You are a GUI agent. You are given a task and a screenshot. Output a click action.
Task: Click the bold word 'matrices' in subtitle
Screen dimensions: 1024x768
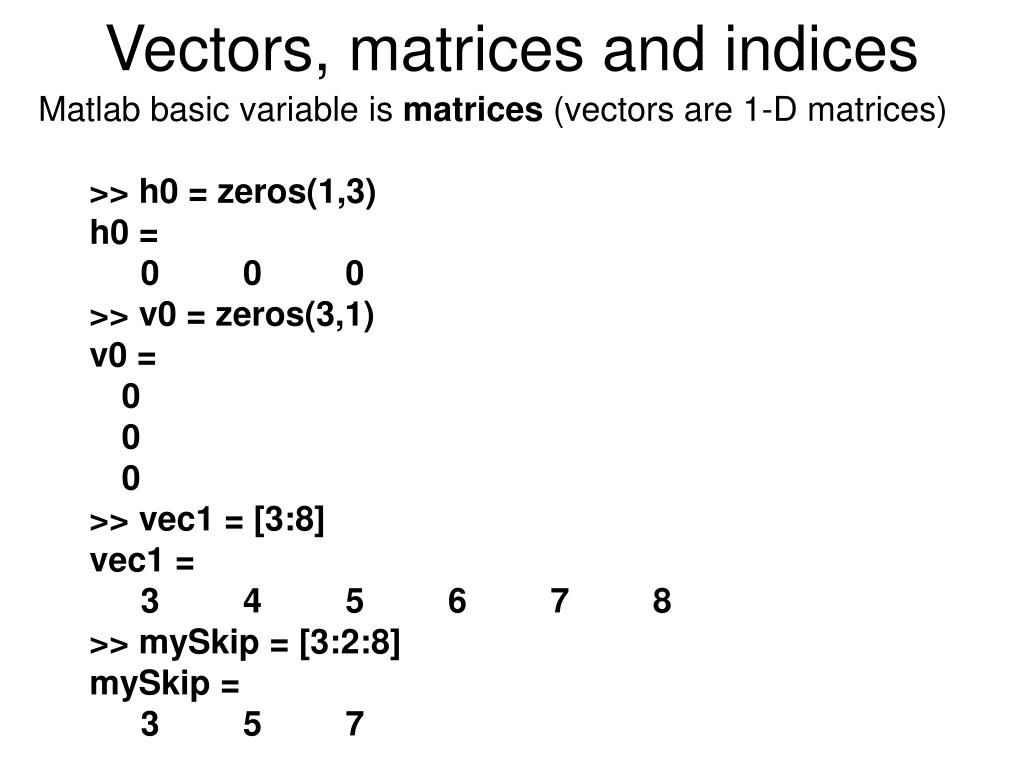pos(473,109)
